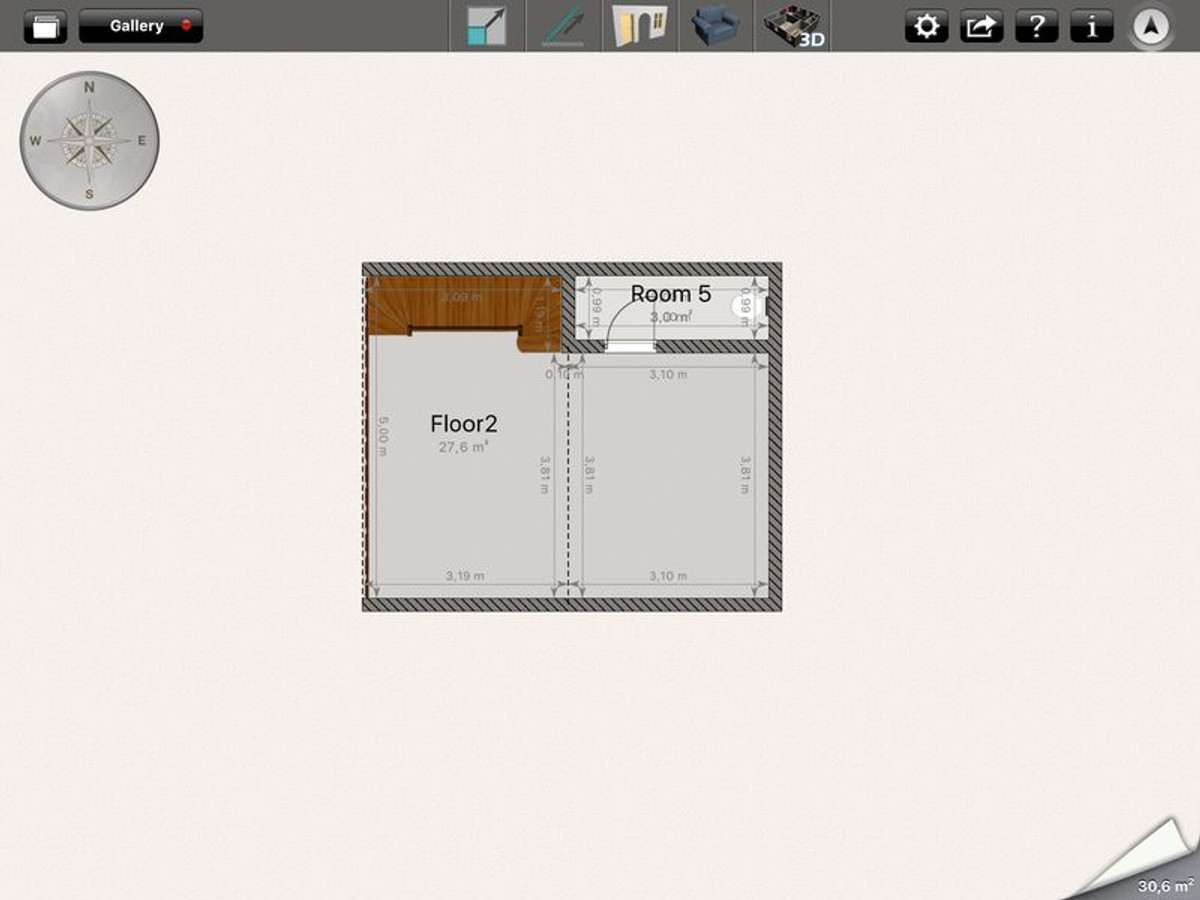
Task: Switch to 3D view mode
Action: [x=793, y=26]
